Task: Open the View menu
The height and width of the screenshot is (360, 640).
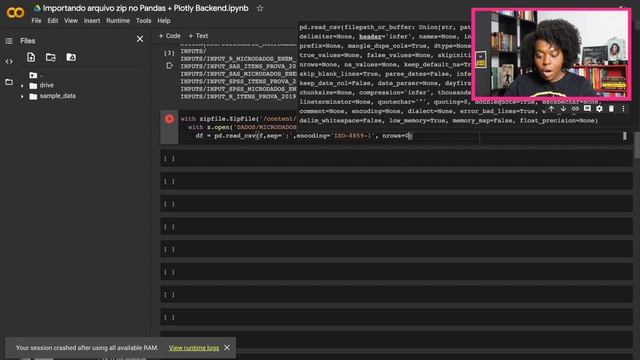Action: pos(71,21)
